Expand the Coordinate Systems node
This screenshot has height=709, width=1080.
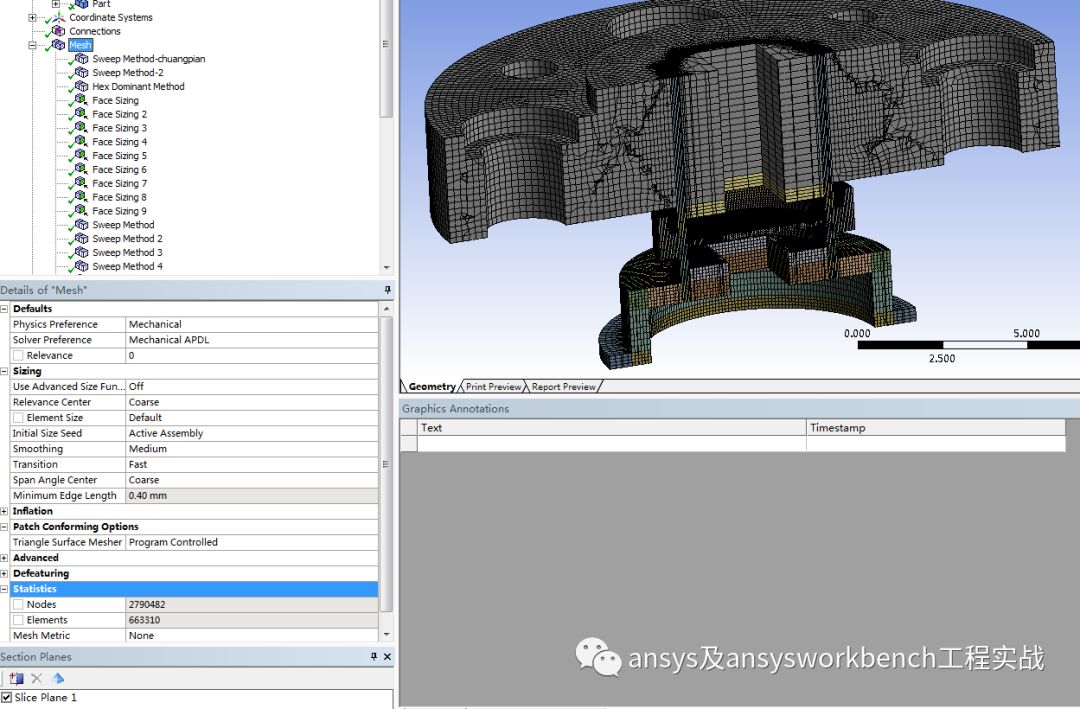pyautogui.click(x=34, y=17)
